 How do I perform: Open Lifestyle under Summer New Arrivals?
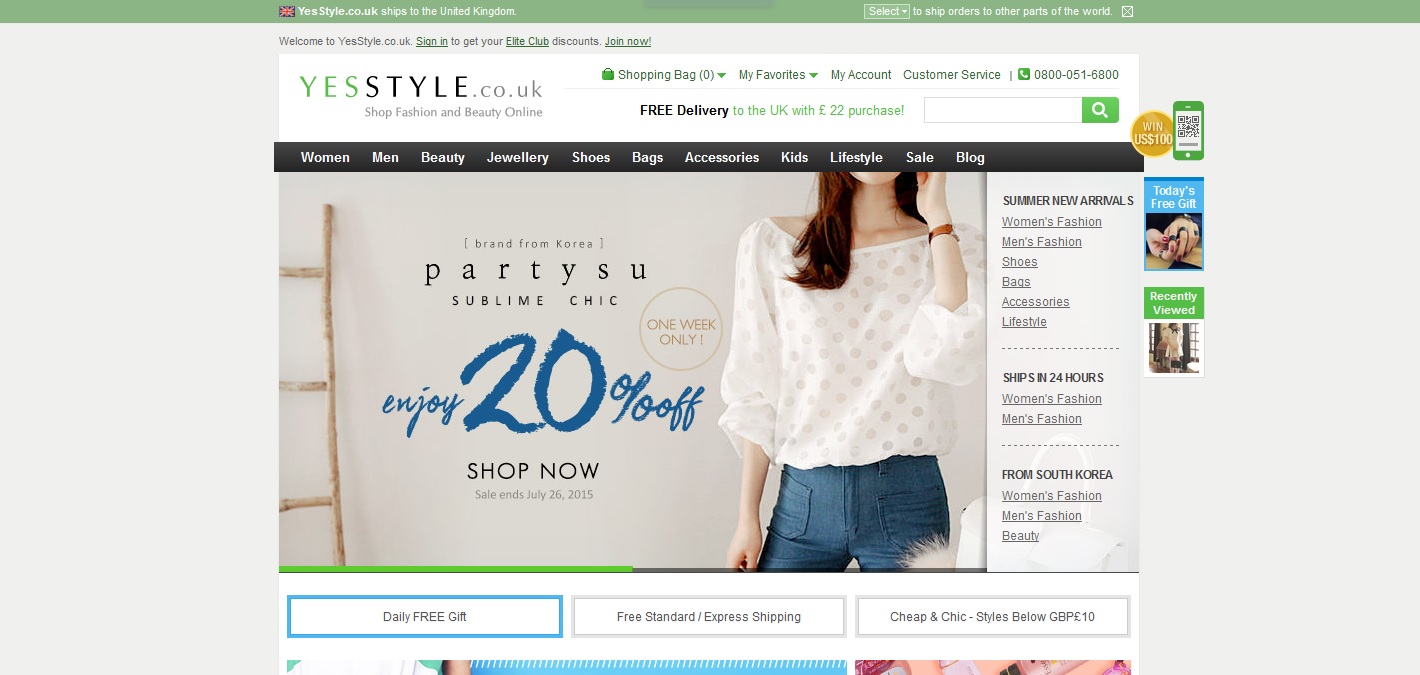pos(1024,322)
